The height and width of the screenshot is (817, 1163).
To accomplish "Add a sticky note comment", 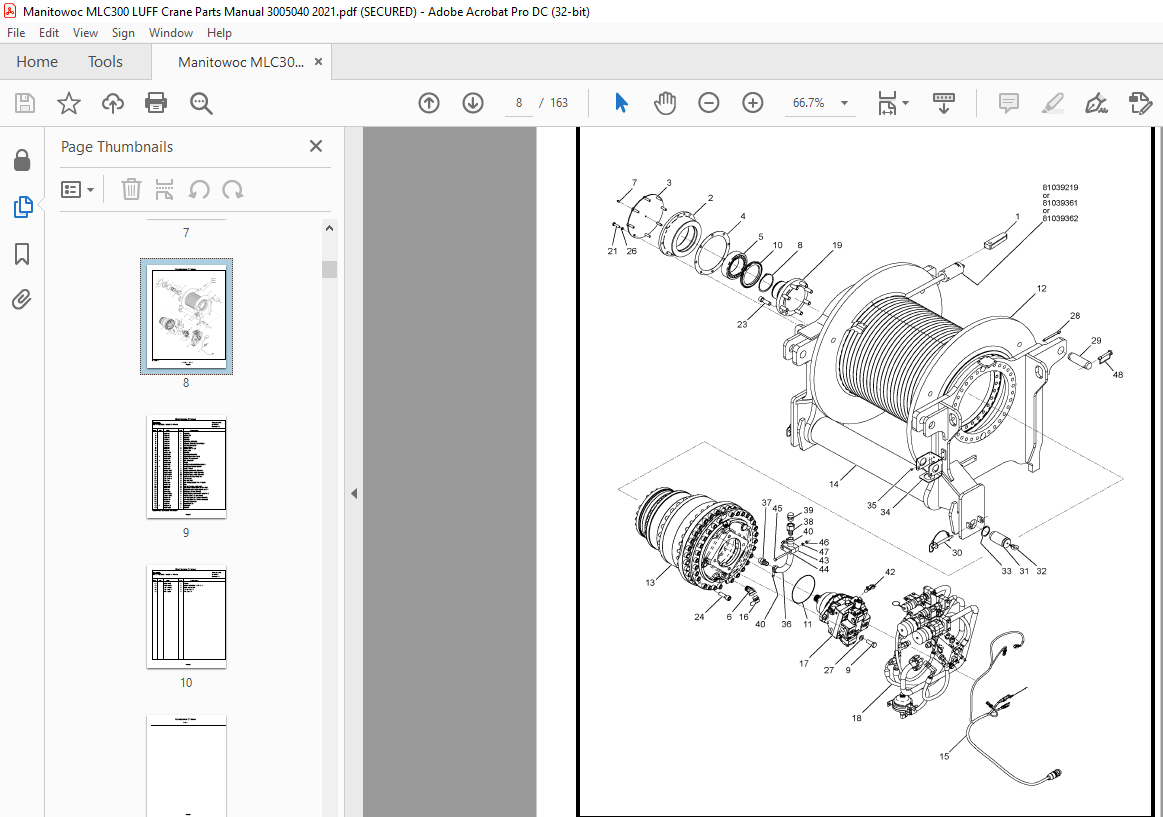I will click(1008, 103).
